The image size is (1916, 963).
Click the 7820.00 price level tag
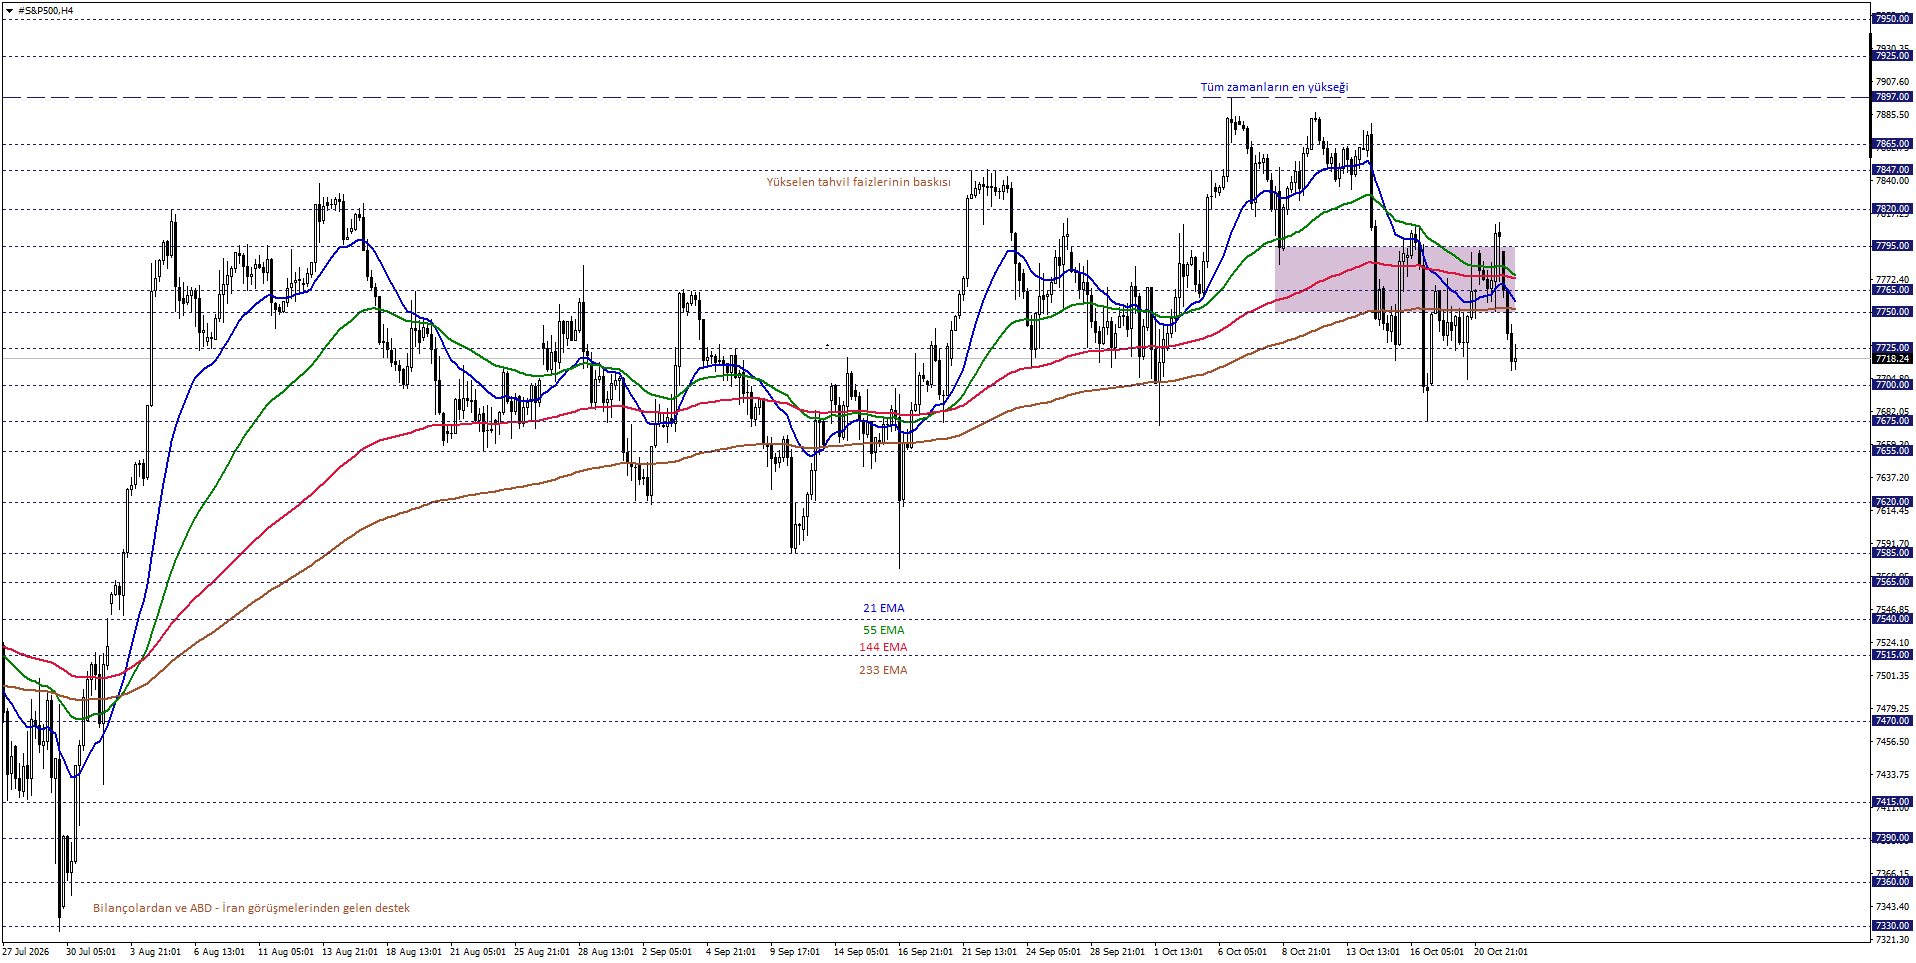(x=1892, y=209)
